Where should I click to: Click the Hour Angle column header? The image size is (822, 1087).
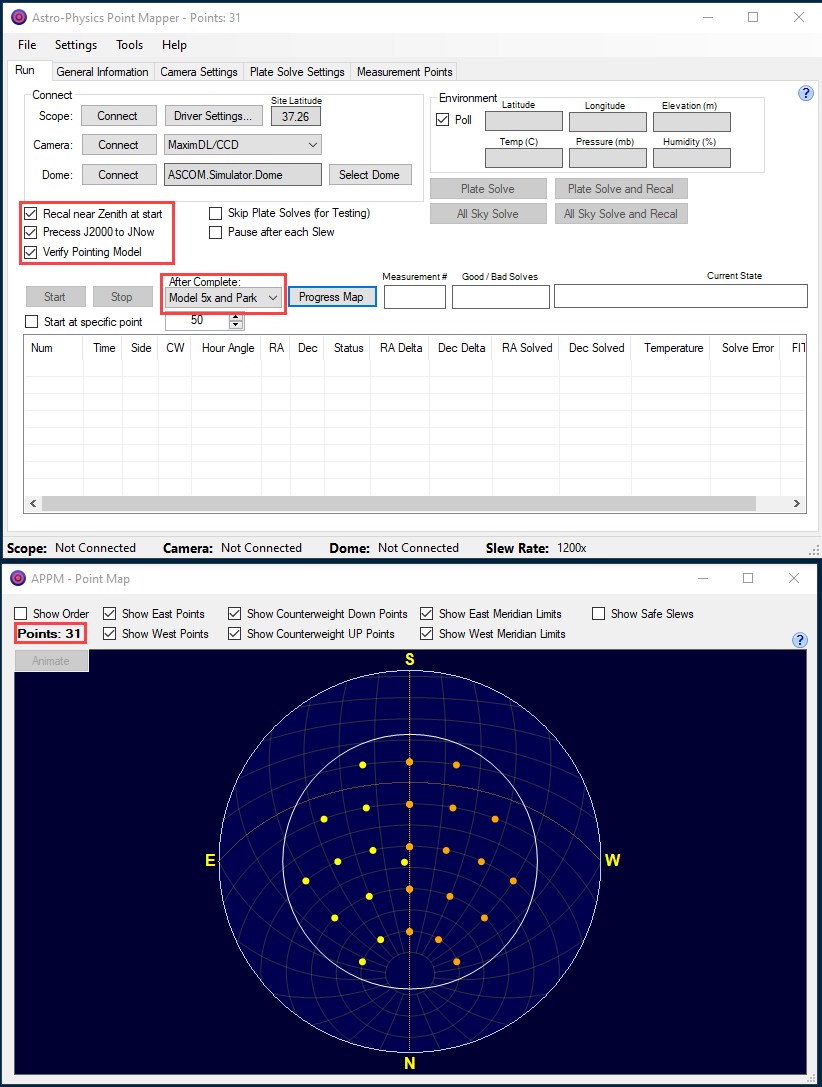pos(227,348)
